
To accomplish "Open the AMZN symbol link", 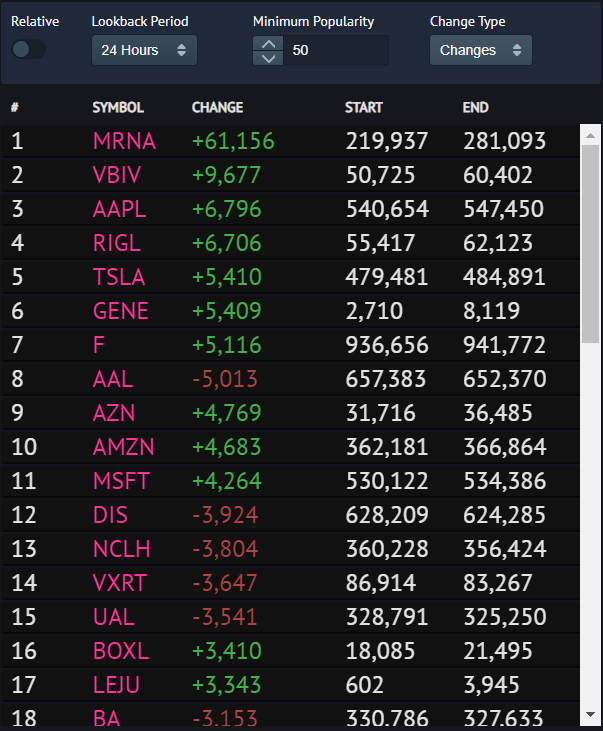I will click(x=124, y=448).
